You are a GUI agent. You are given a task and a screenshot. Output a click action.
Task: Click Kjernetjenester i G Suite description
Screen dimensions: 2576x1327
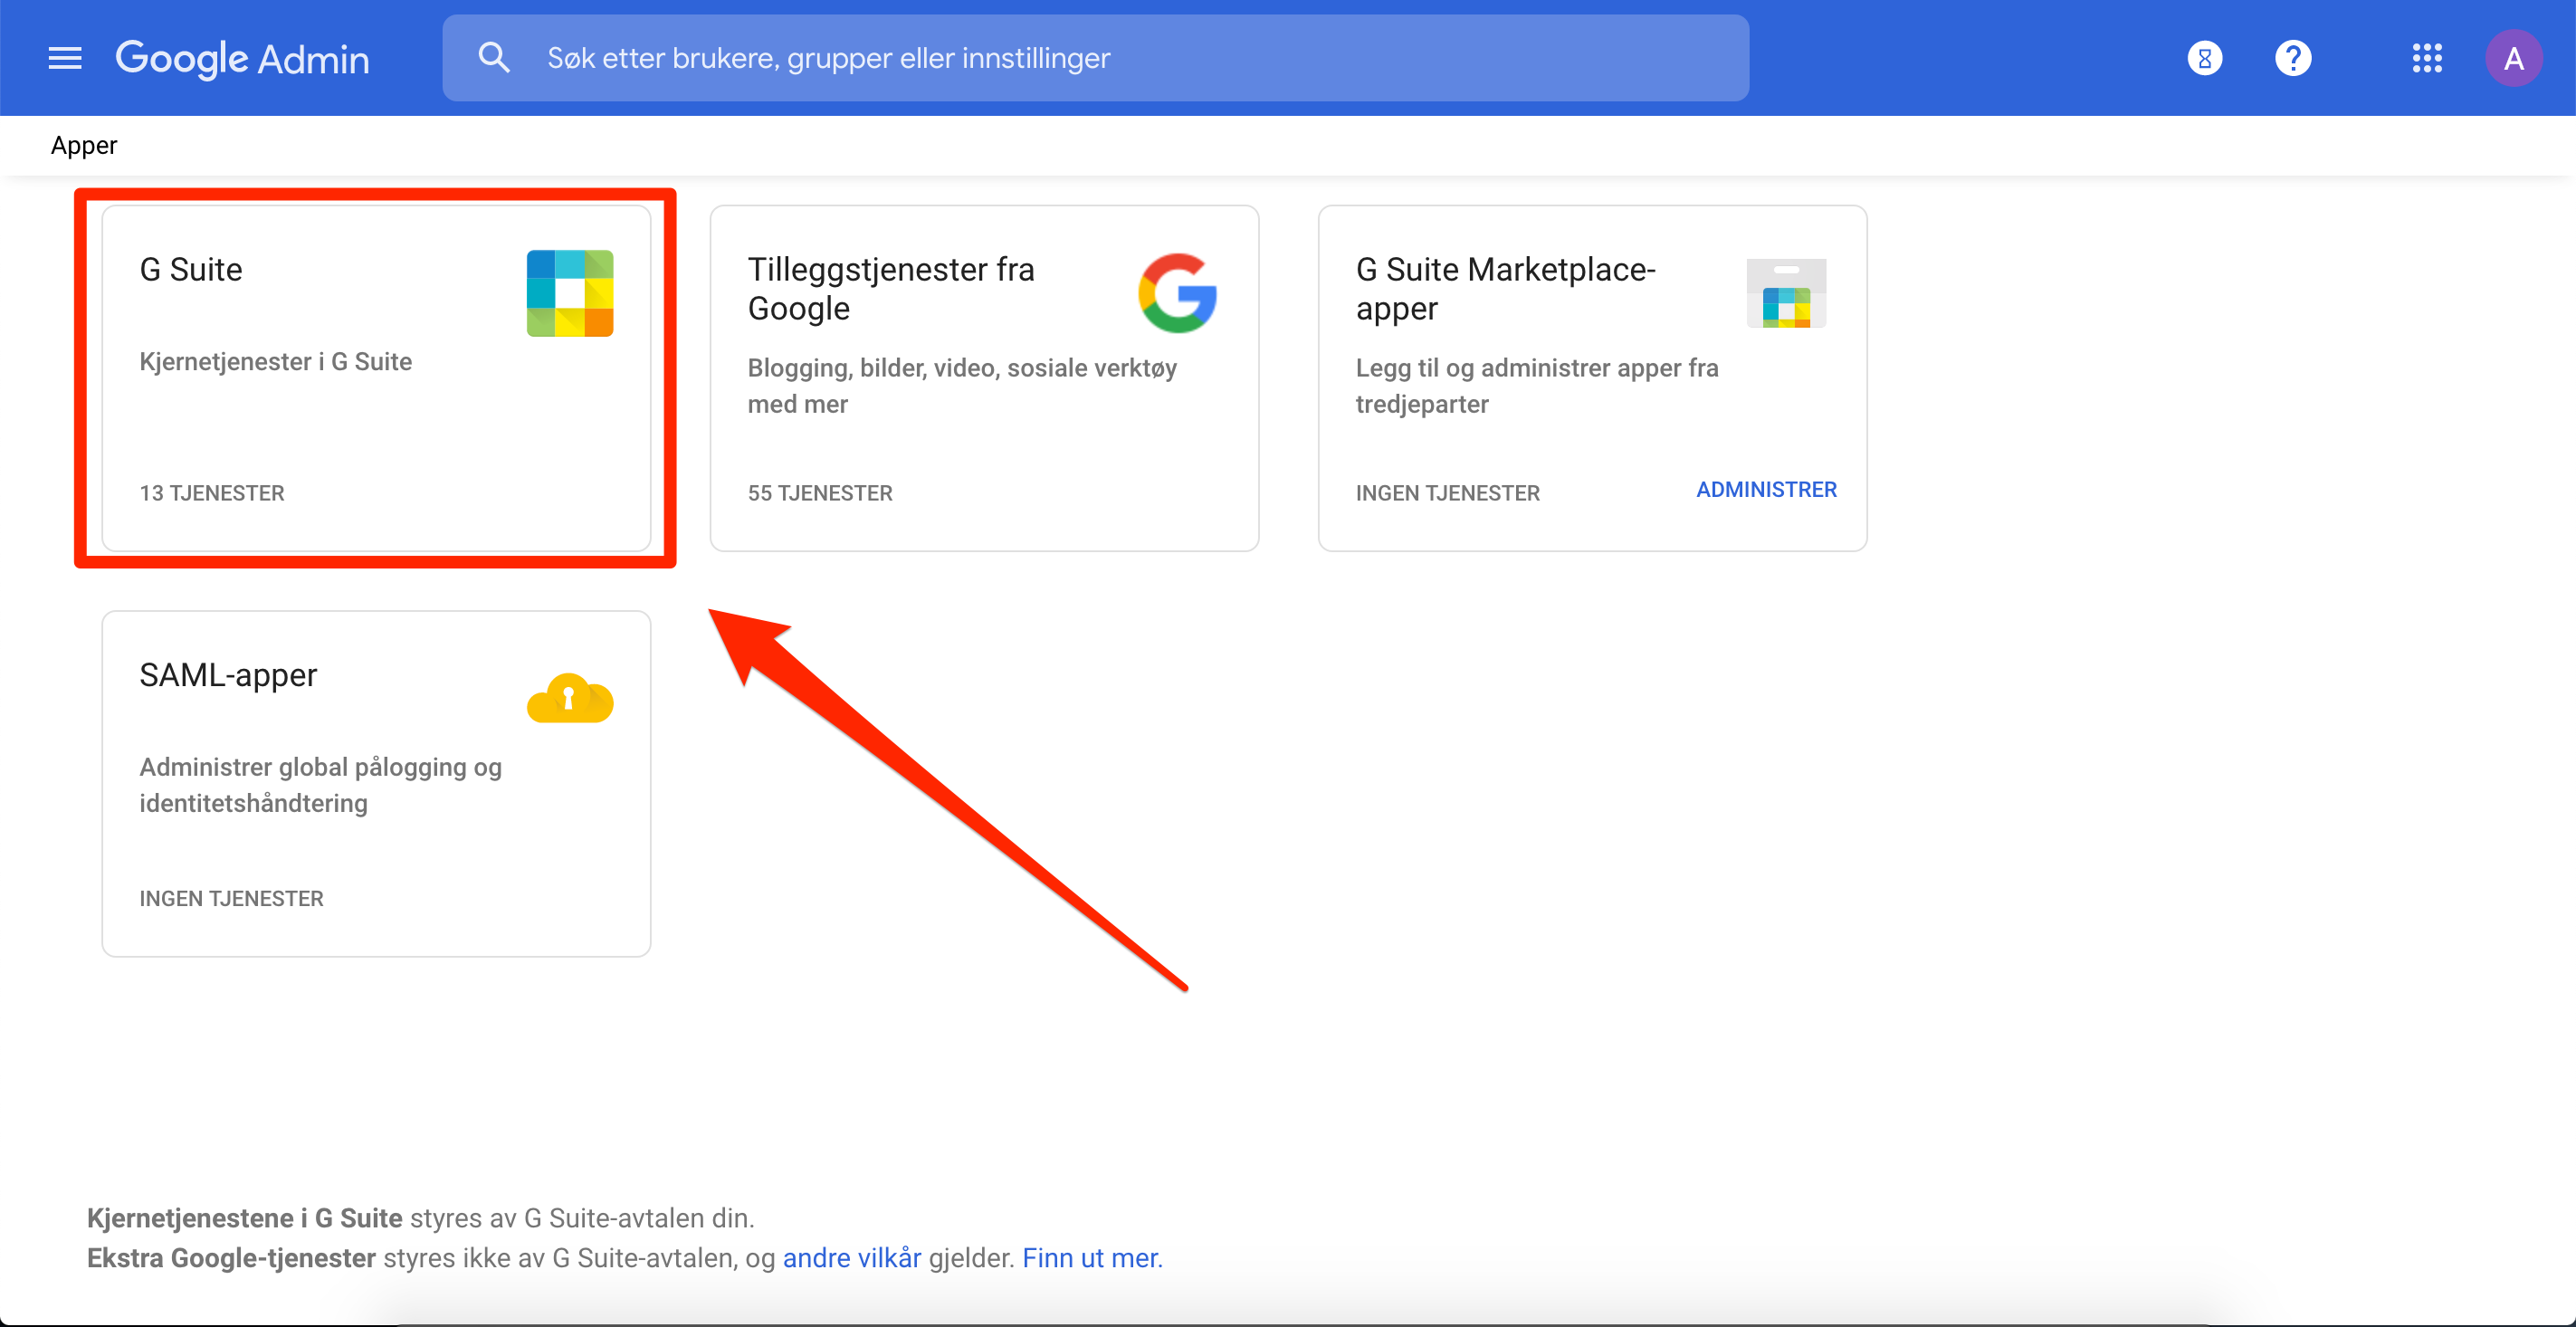276,362
